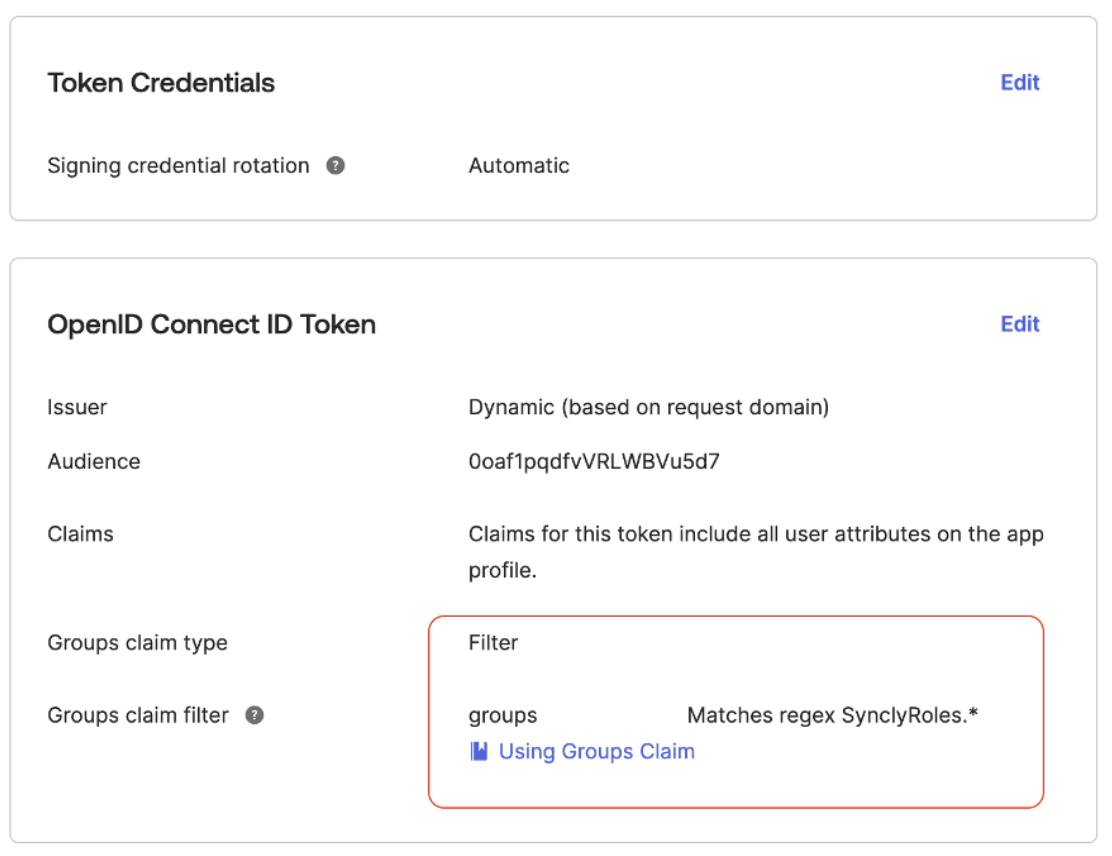Show help for Groups claim filter
The width and height of the screenshot is (1112, 856).
tap(255, 715)
